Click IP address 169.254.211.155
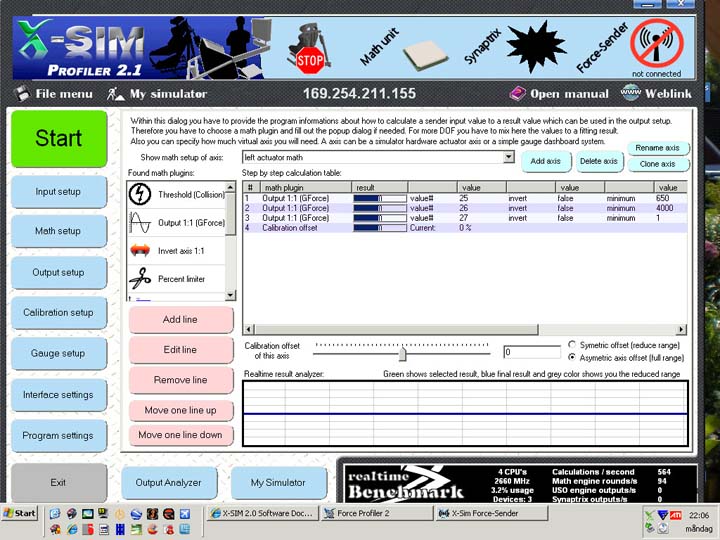This screenshot has height=540, width=720. pos(359,94)
